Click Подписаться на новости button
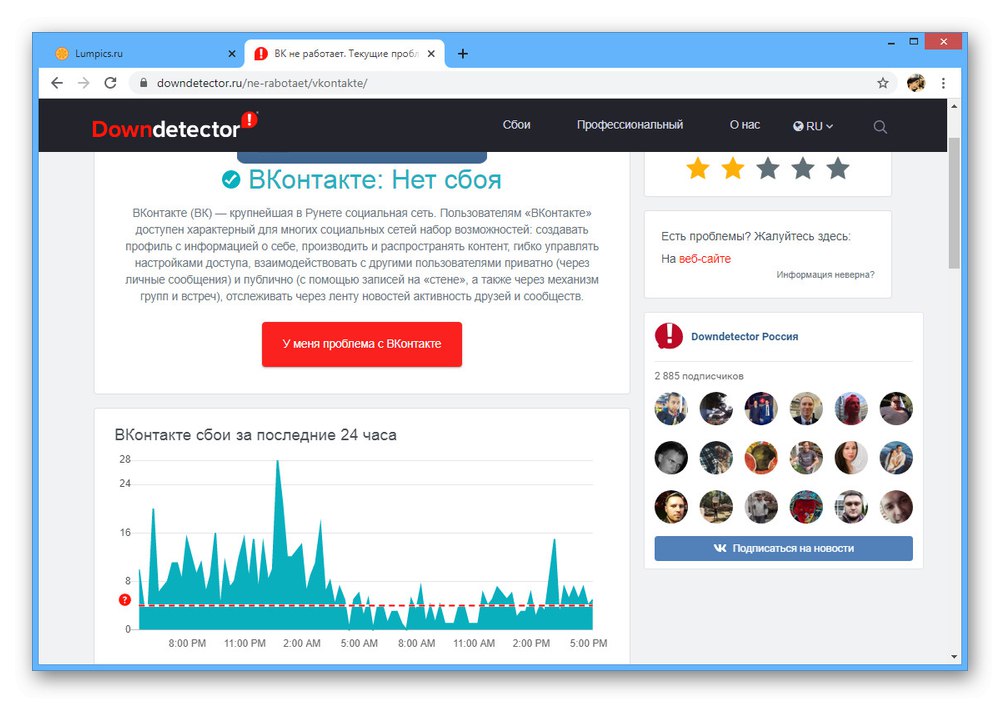 pyautogui.click(x=783, y=548)
